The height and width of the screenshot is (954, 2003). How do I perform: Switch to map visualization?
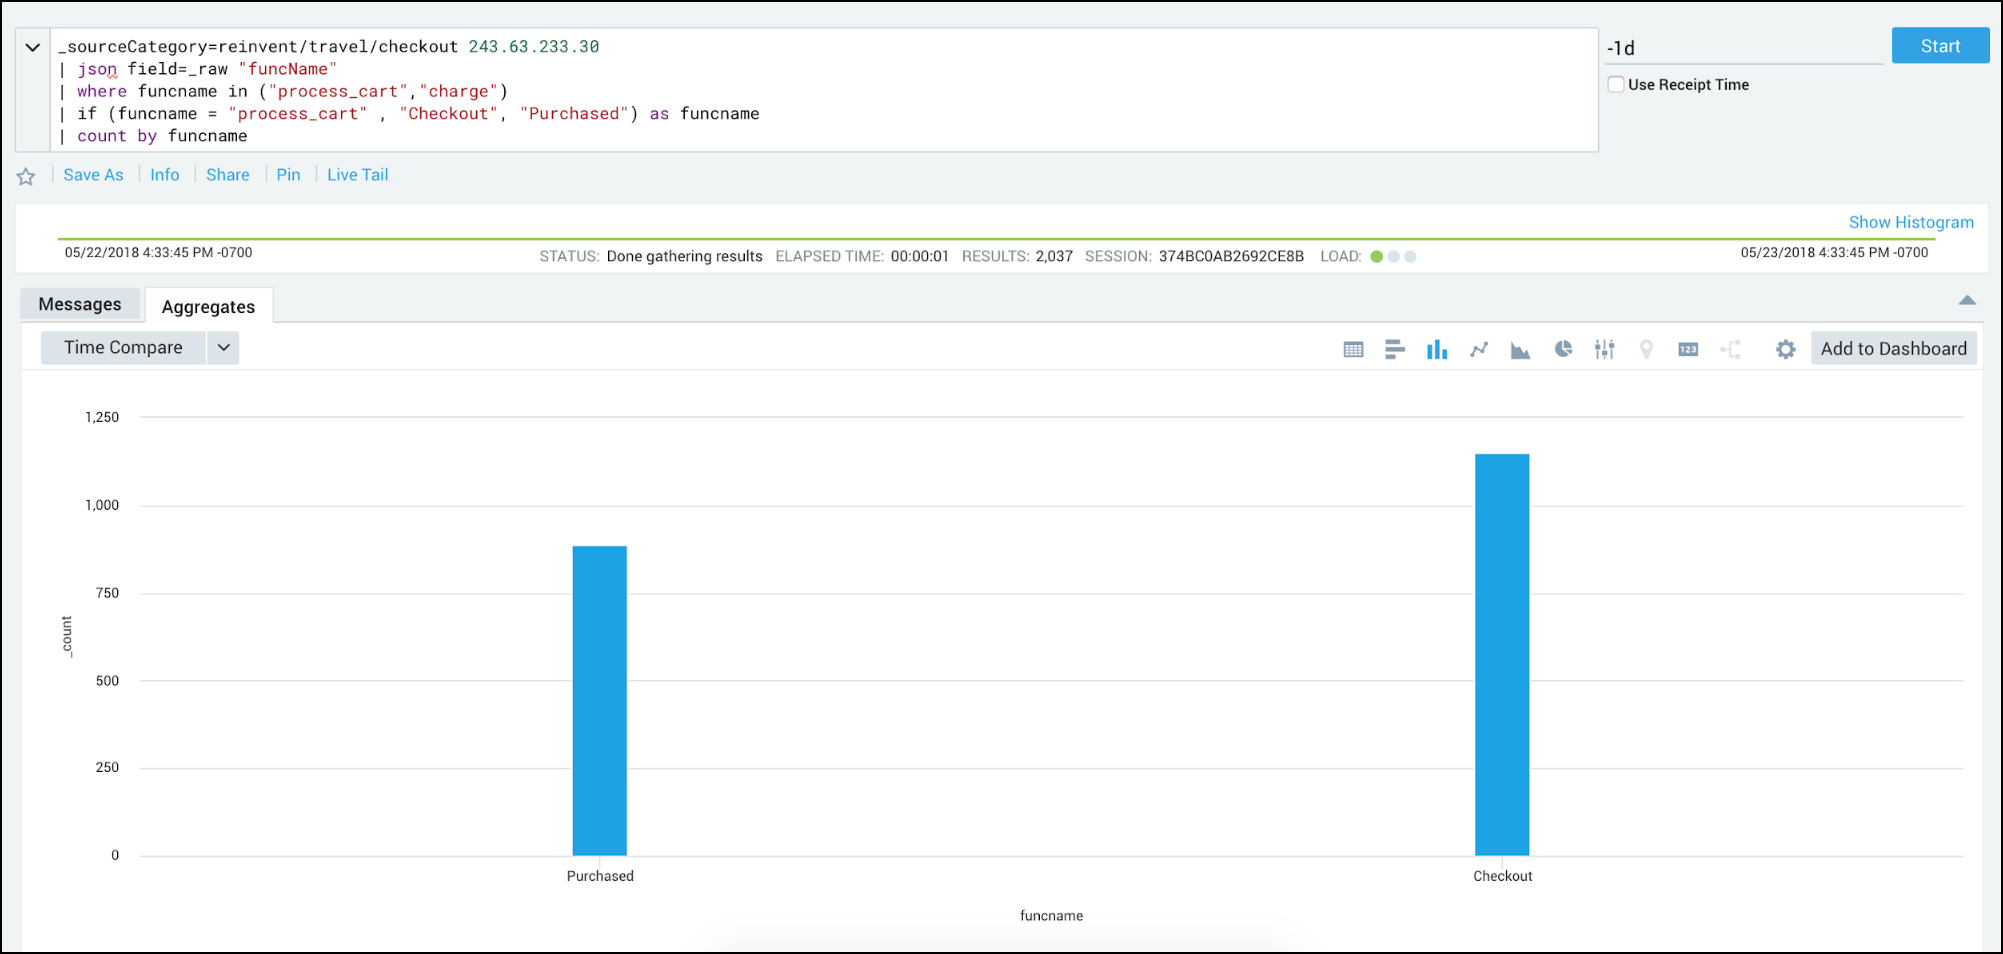click(x=1646, y=349)
